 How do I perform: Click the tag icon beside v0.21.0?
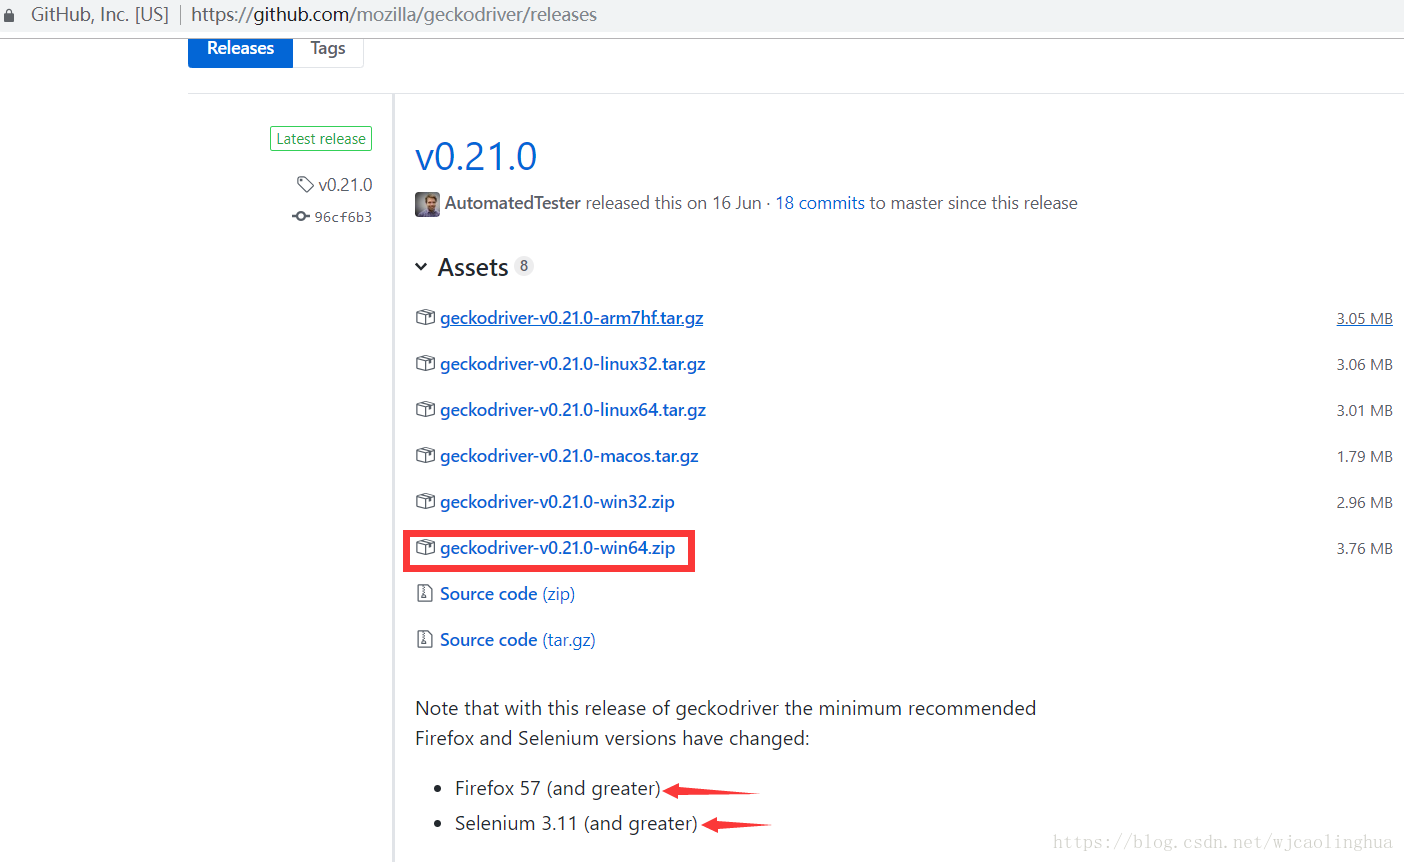pyautogui.click(x=305, y=184)
